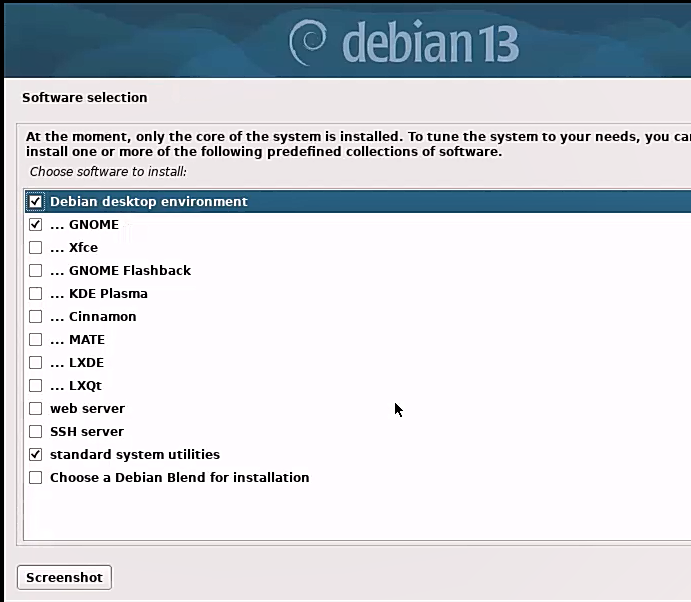Image resolution: width=691 pixels, height=602 pixels.
Task: Check the LXDE checkbox
Action: (36, 363)
